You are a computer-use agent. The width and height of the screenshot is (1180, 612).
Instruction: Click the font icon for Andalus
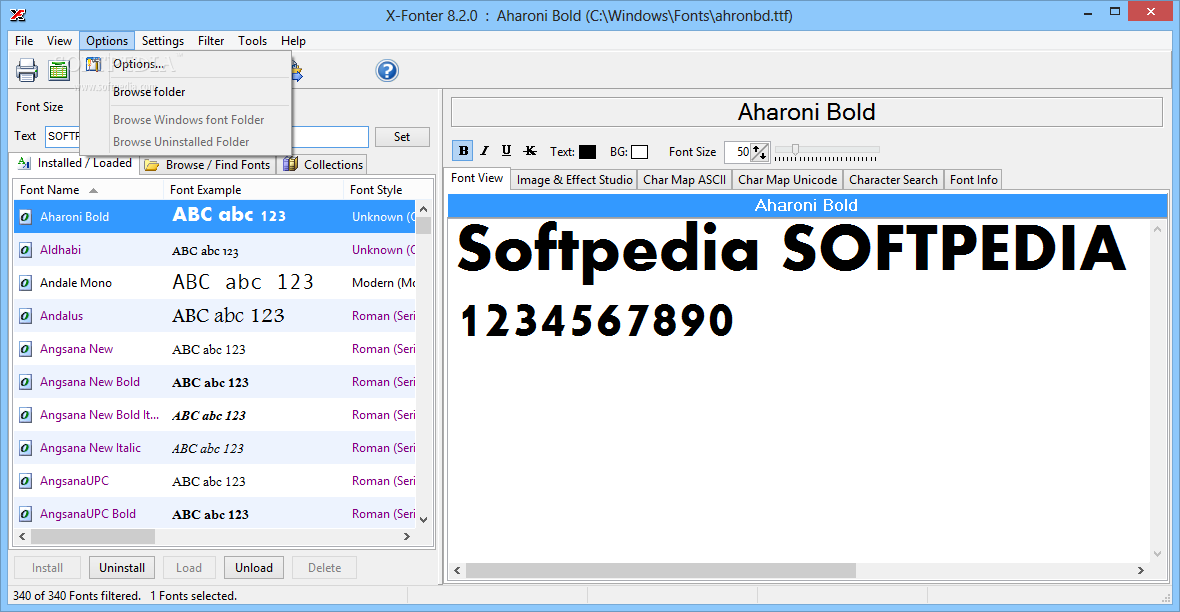pos(26,316)
